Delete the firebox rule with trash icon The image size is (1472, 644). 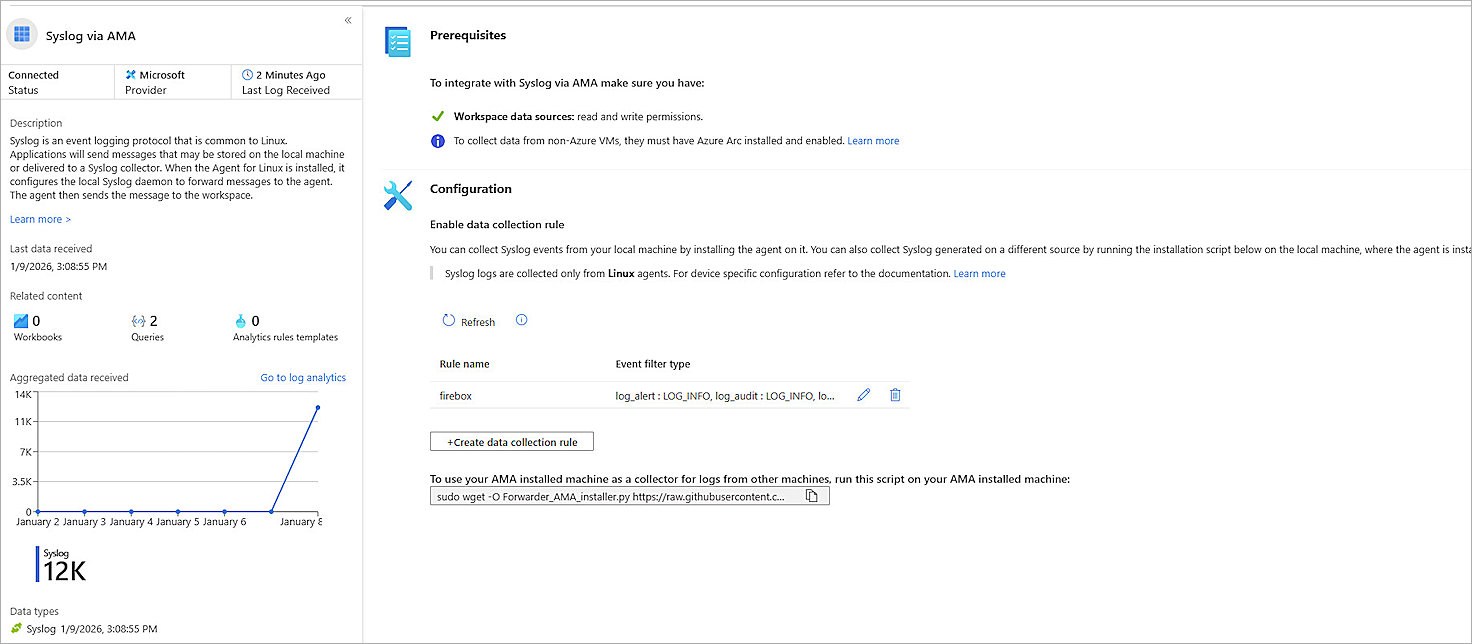point(895,395)
